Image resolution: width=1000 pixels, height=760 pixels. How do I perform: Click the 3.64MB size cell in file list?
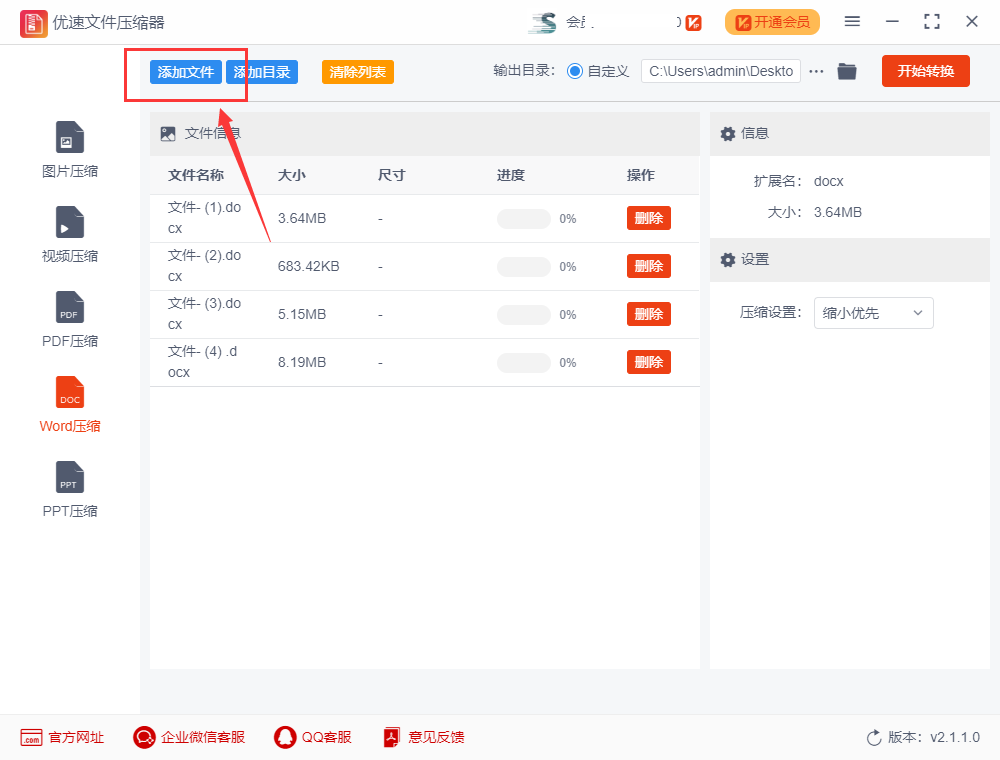point(302,219)
